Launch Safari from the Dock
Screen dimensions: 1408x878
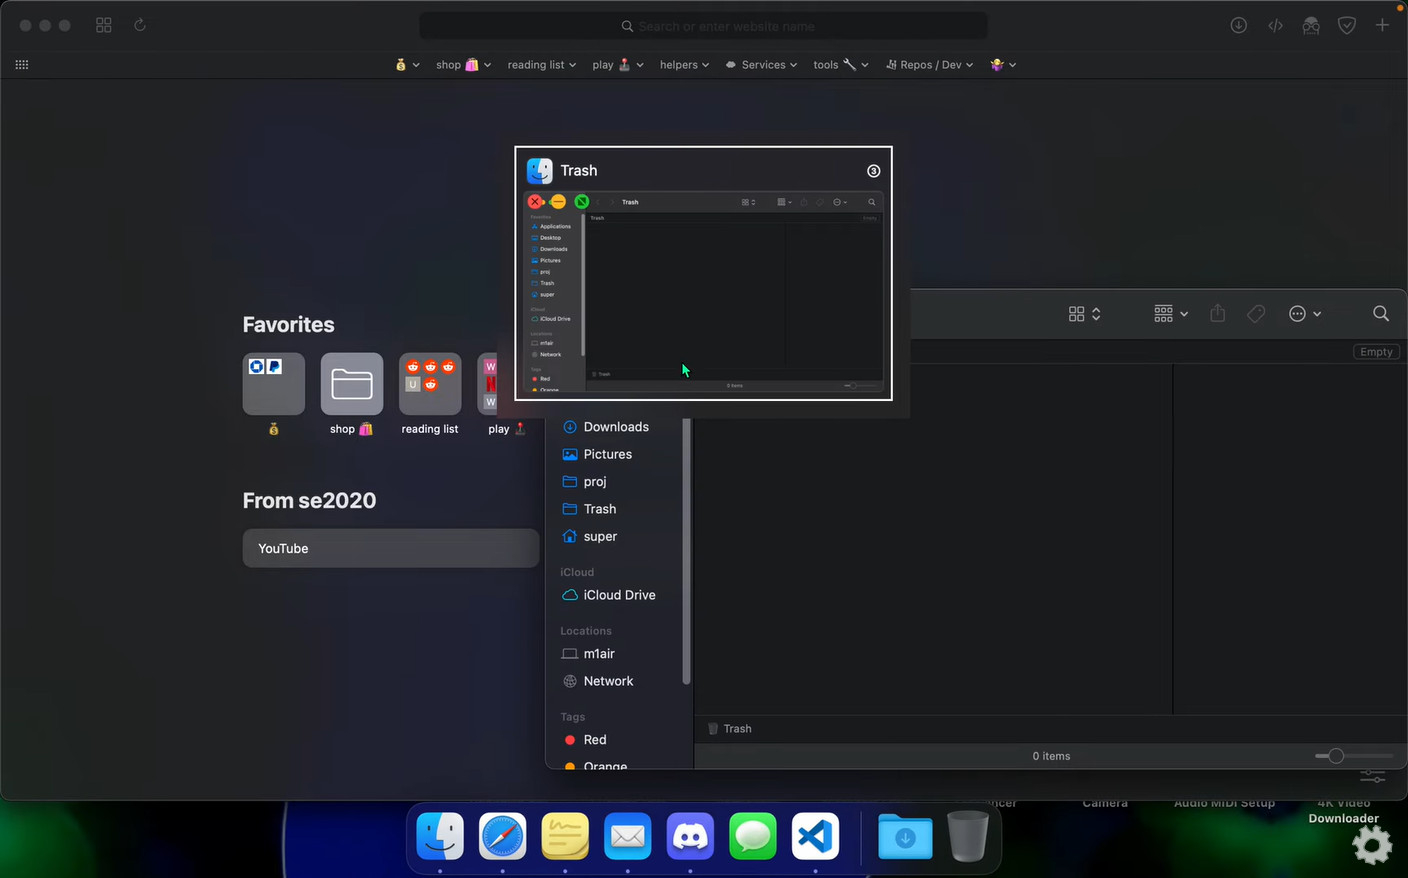(502, 836)
